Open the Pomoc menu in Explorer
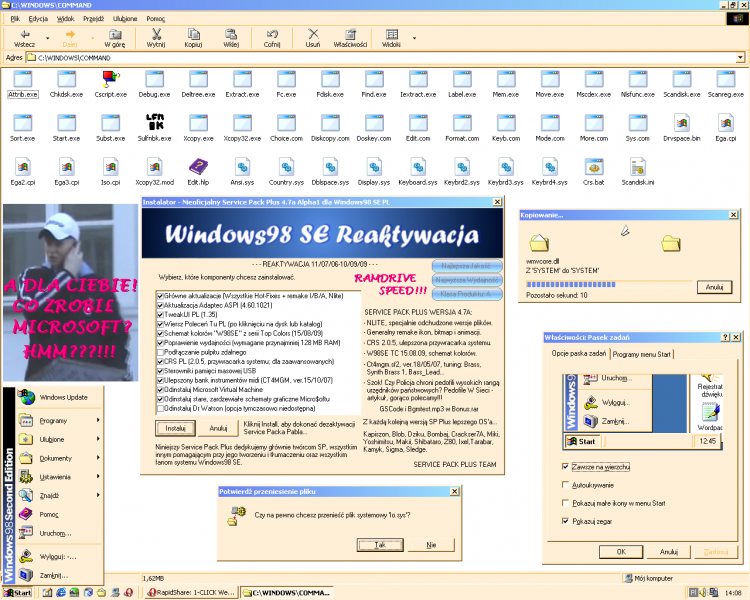Image resolution: width=750 pixels, height=600 pixels. [155, 19]
